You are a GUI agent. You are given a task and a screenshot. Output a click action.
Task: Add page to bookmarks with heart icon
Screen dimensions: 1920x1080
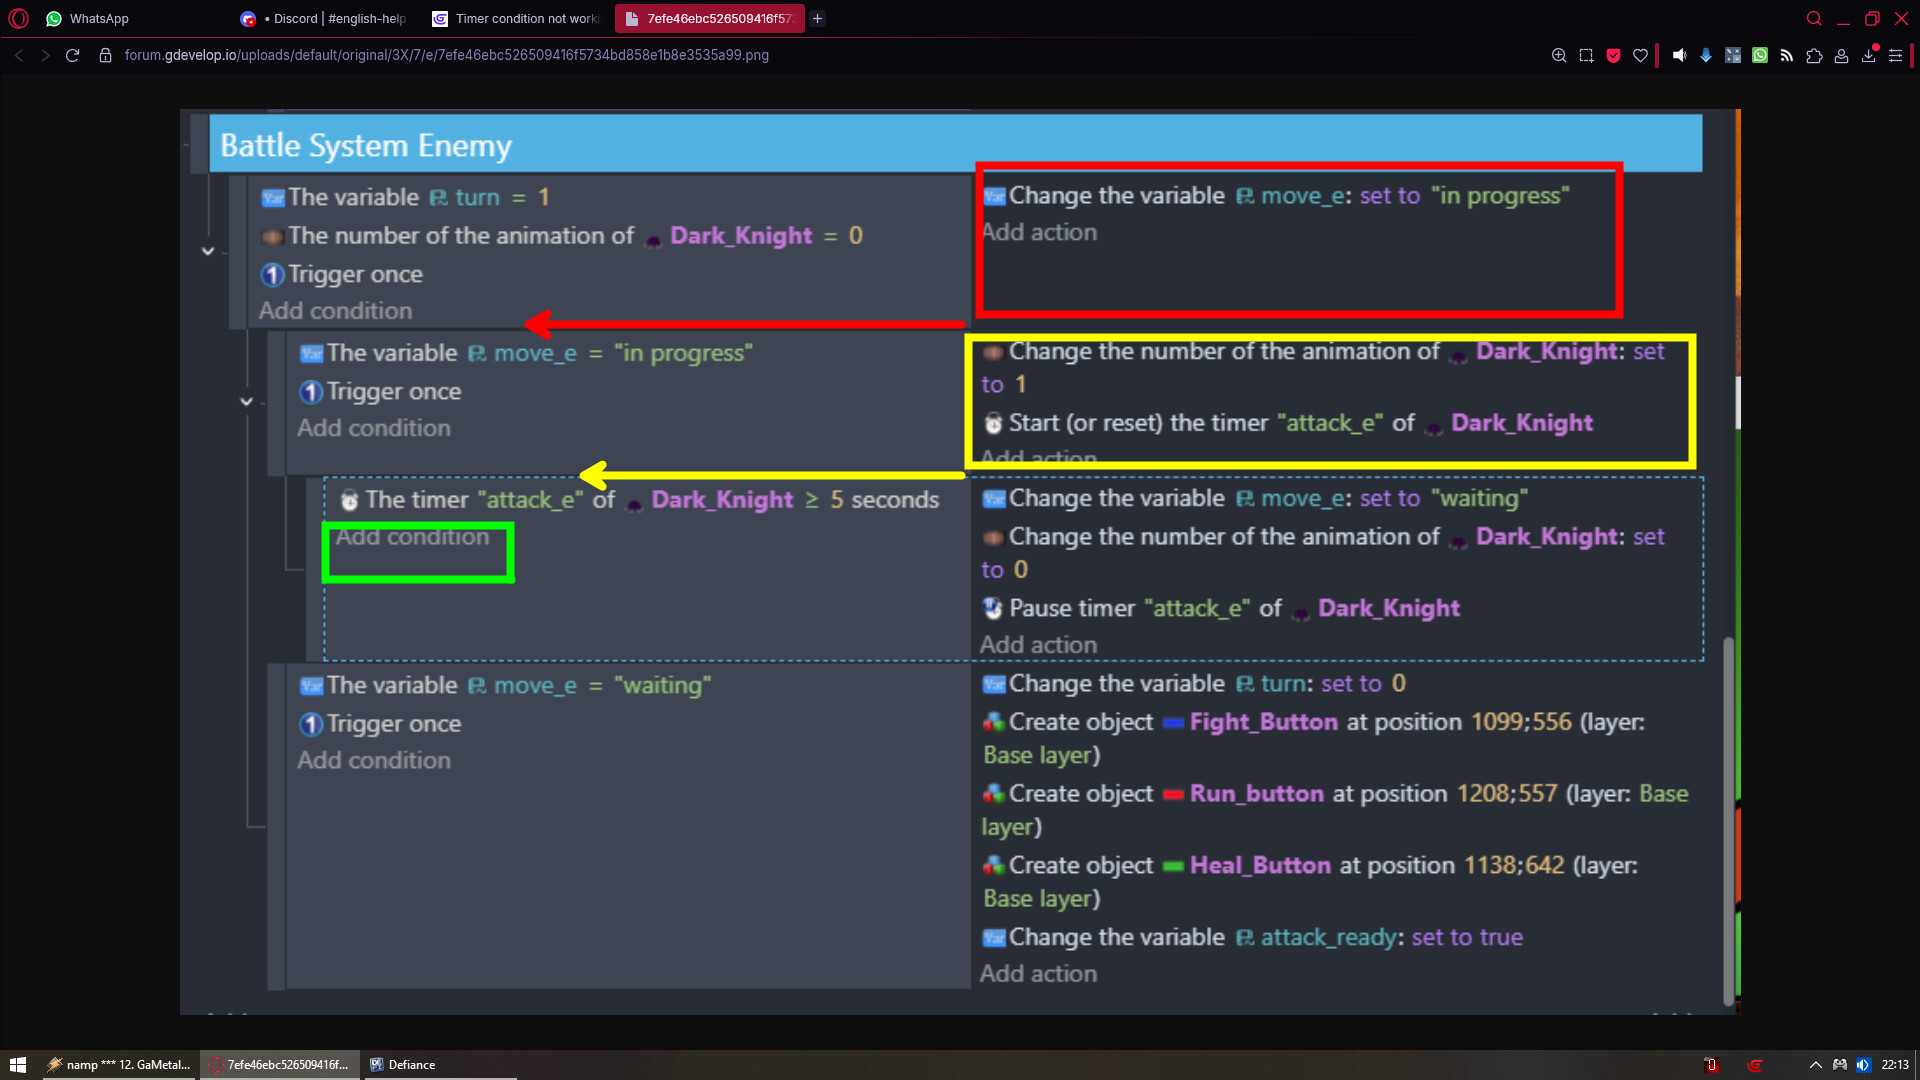[1640, 56]
